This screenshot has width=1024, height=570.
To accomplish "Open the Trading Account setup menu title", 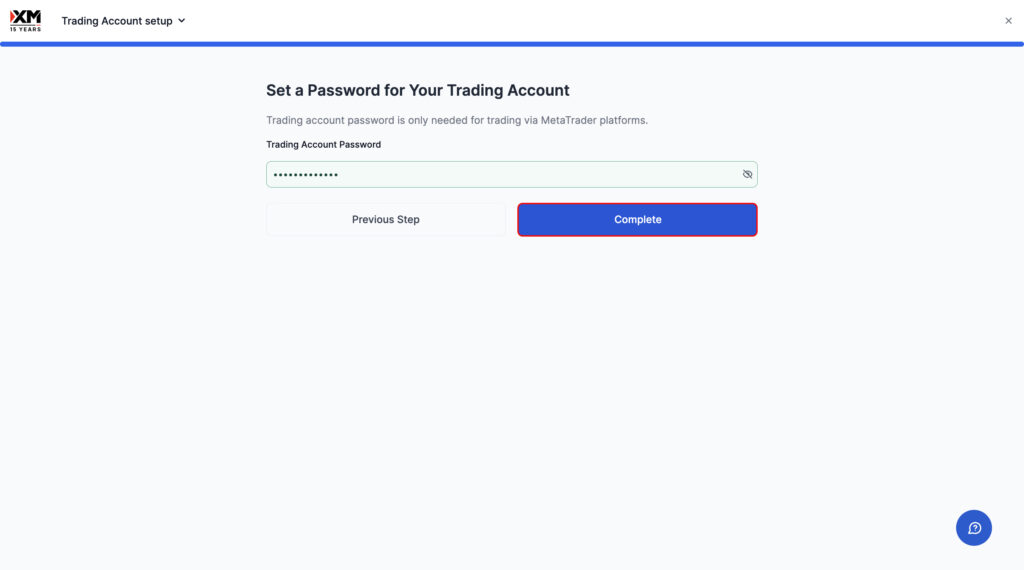I will click(x=117, y=21).
